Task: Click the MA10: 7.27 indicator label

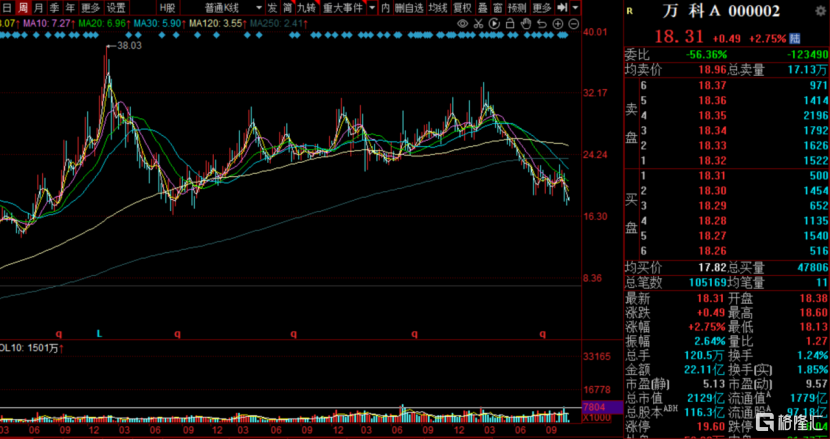Action: (x=48, y=24)
